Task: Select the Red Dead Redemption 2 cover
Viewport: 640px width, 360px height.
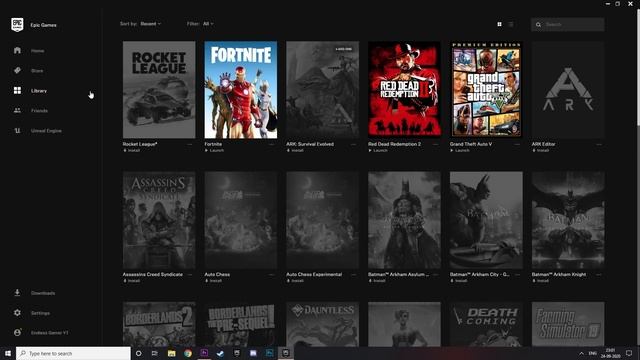Action: click(404, 89)
